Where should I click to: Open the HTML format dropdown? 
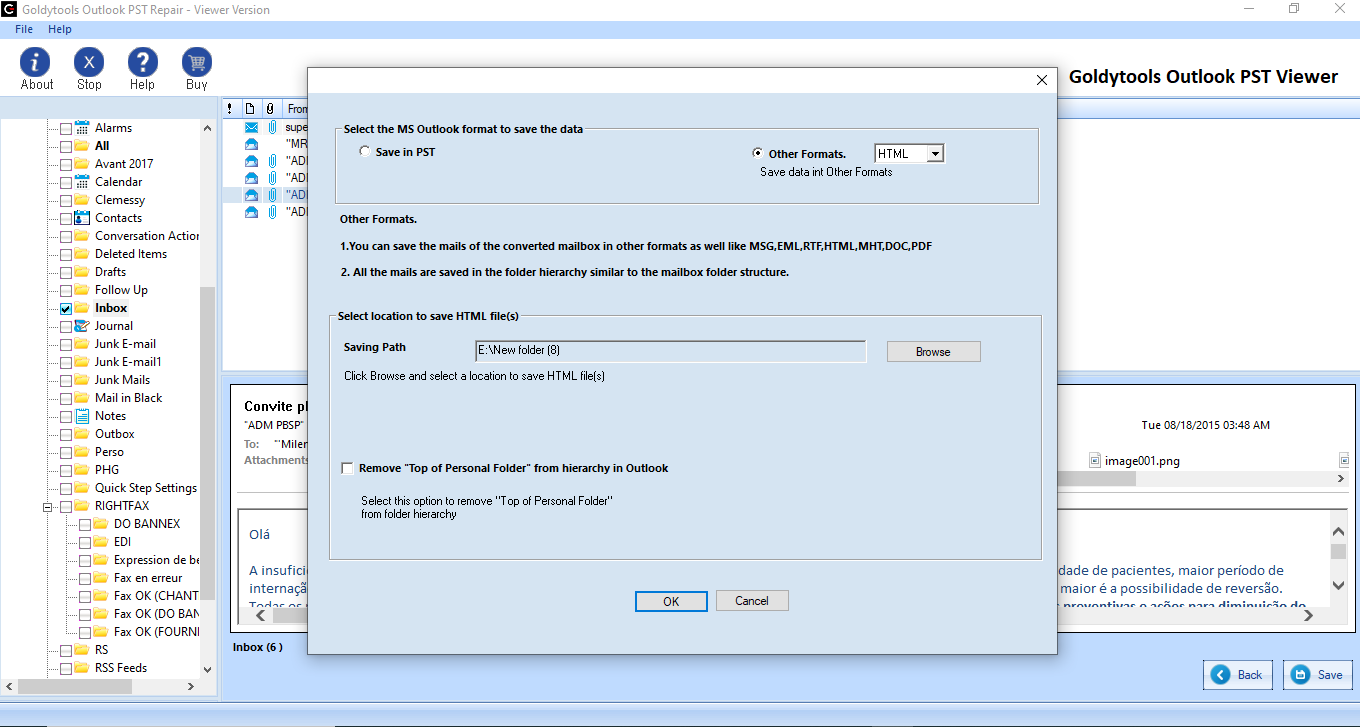click(x=935, y=153)
